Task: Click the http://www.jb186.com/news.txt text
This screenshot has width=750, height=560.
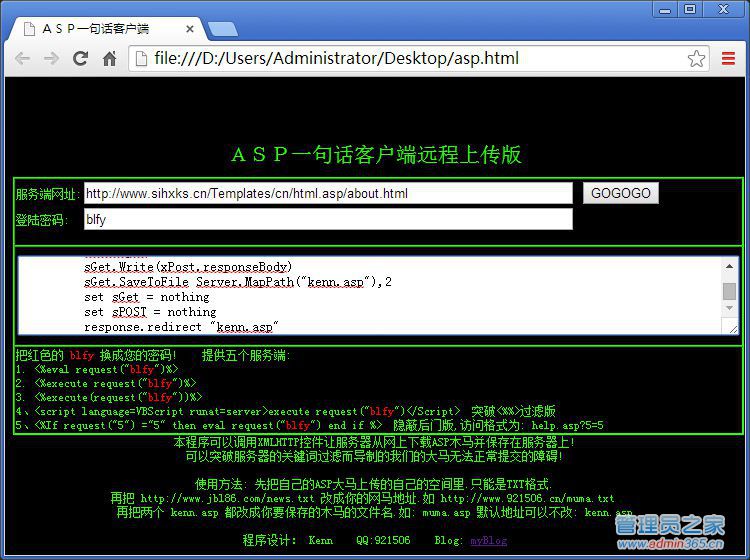Action: [227, 498]
